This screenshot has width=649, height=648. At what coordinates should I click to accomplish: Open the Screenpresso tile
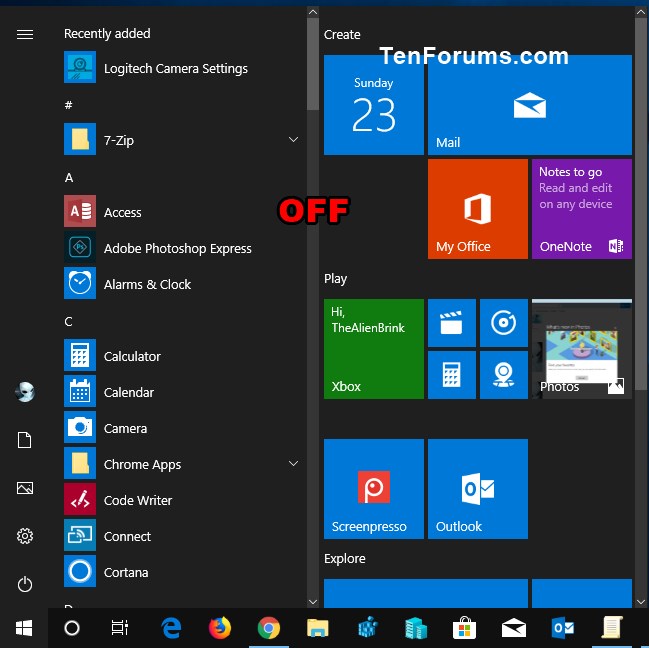tap(374, 489)
